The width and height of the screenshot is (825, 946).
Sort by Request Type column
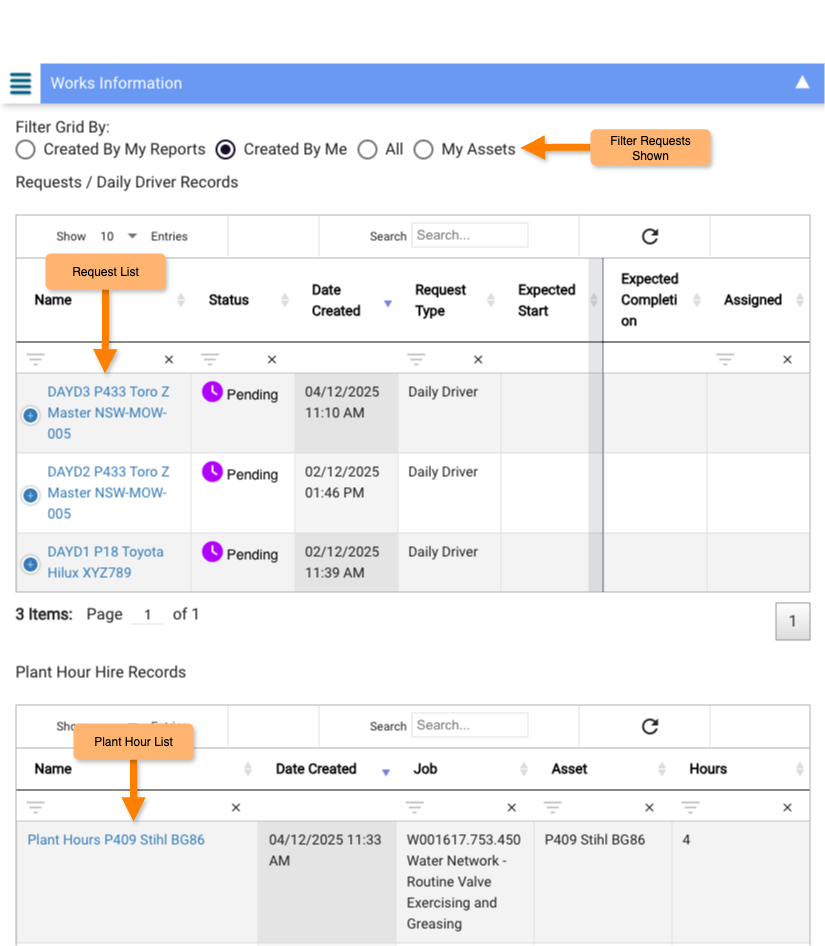491,299
